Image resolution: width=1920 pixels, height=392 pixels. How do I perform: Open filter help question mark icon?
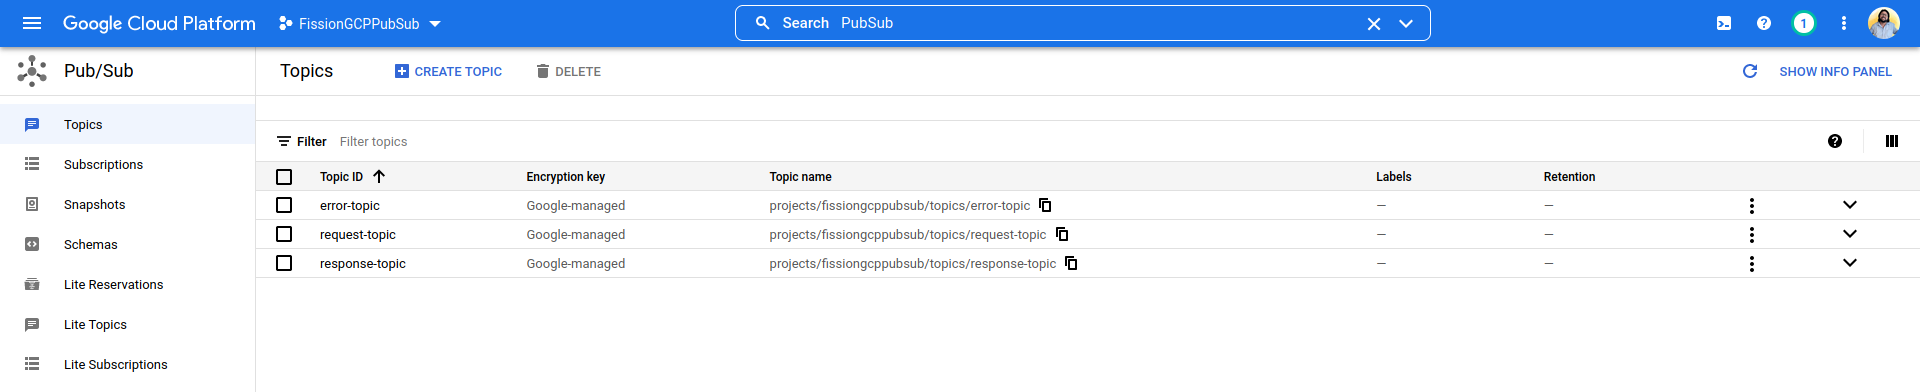coord(1835,141)
